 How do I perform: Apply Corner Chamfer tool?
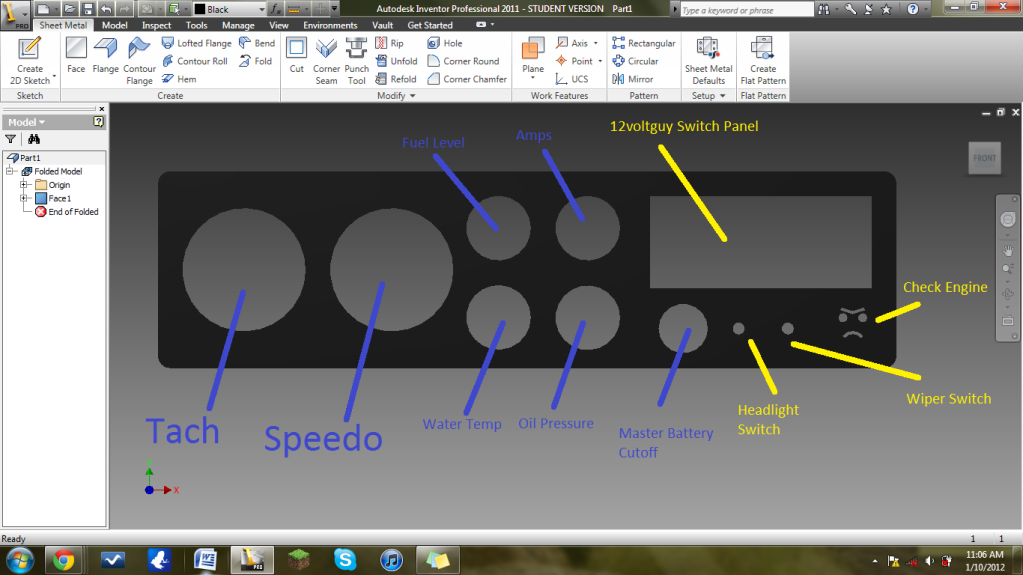[x=467, y=79]
